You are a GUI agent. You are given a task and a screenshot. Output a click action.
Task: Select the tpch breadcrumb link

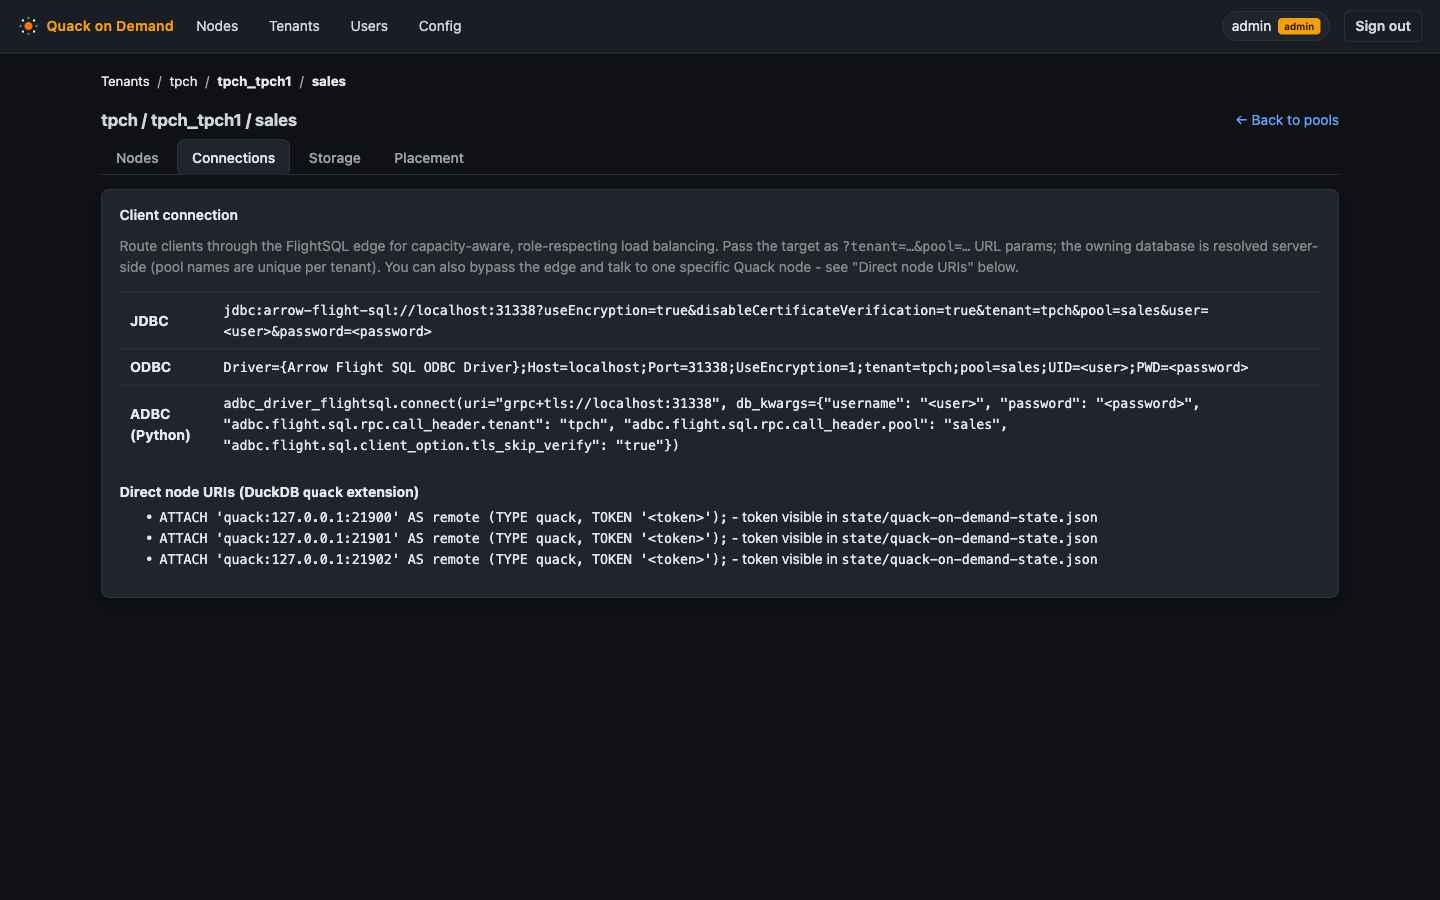(183, 81)
